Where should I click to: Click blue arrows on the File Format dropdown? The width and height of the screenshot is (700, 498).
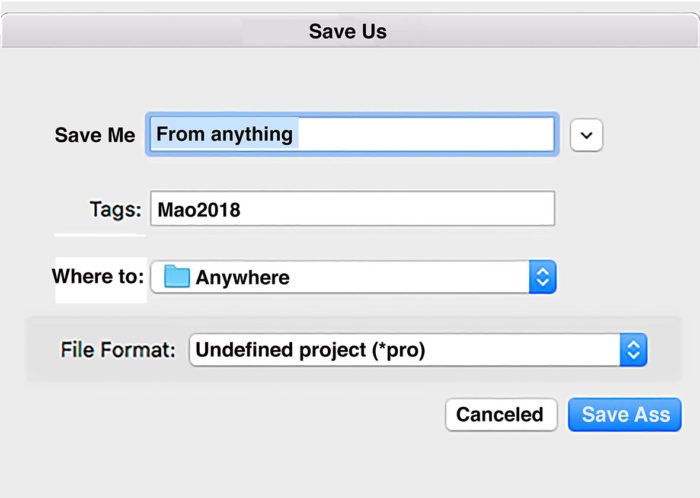point(633,350)
